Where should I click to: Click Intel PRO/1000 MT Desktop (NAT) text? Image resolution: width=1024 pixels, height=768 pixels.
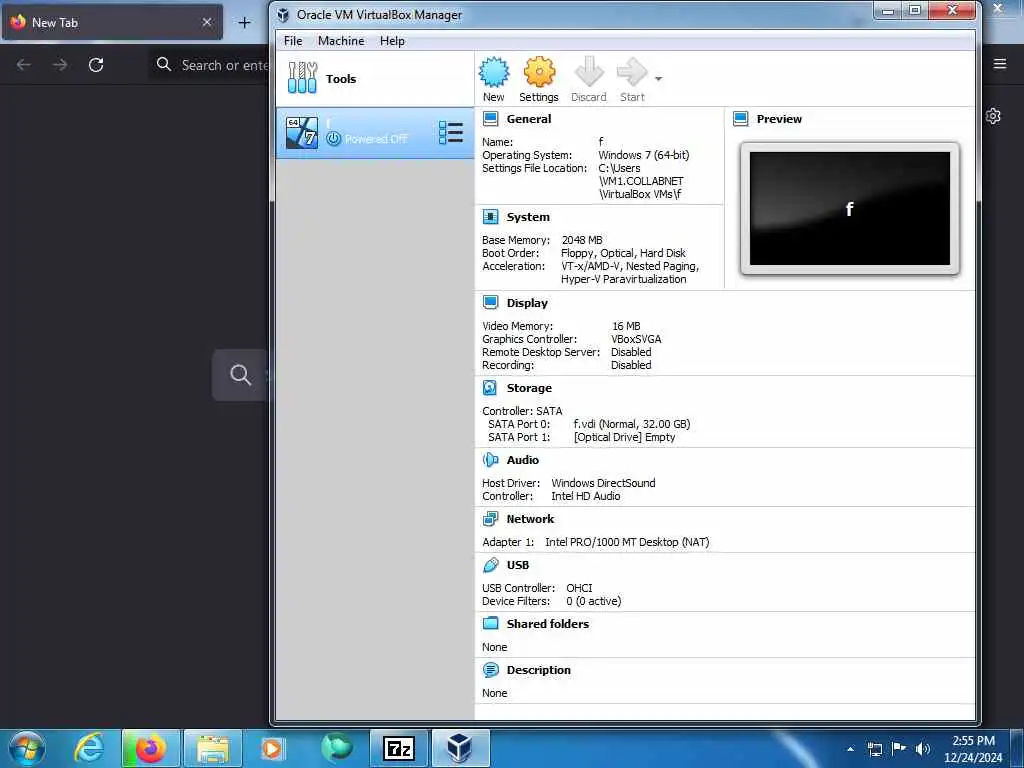627,542
